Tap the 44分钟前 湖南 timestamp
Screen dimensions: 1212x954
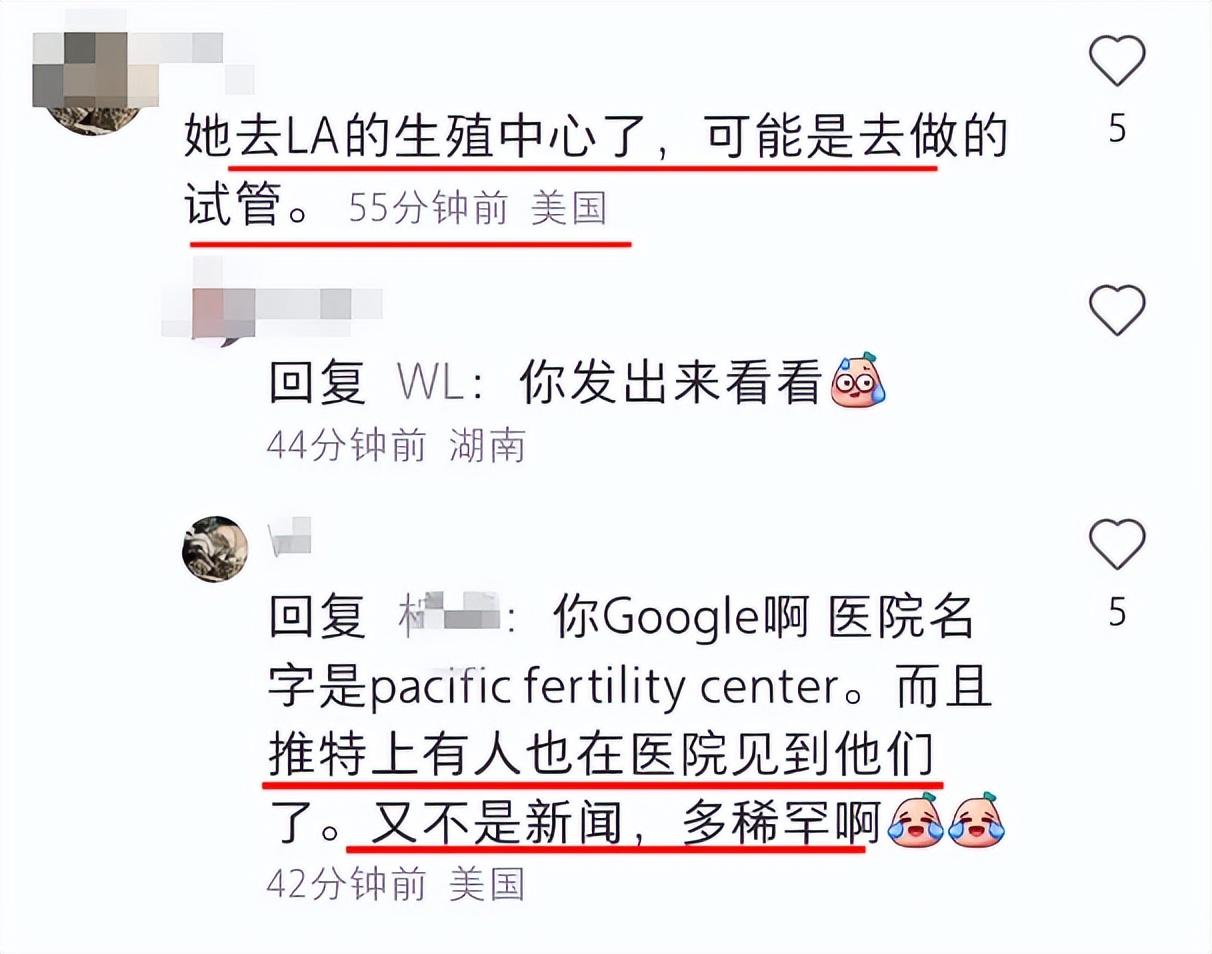coord(396,446)
